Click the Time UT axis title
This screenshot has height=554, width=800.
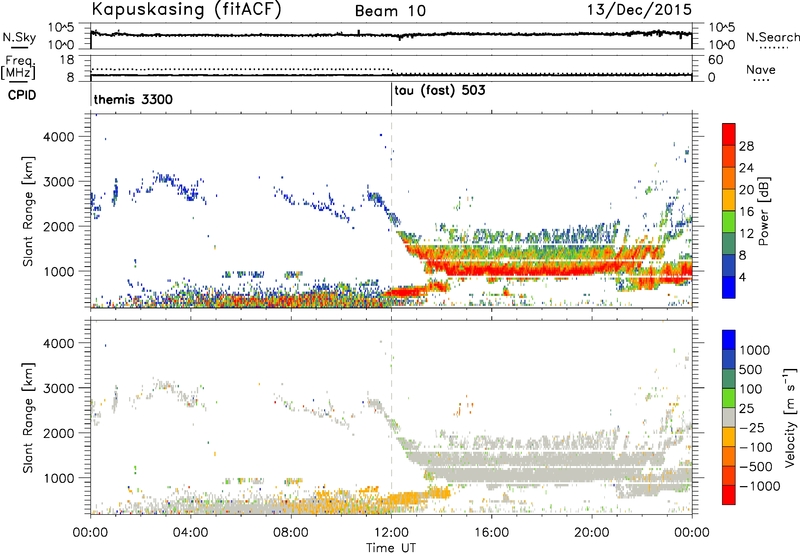click(391, 548)
